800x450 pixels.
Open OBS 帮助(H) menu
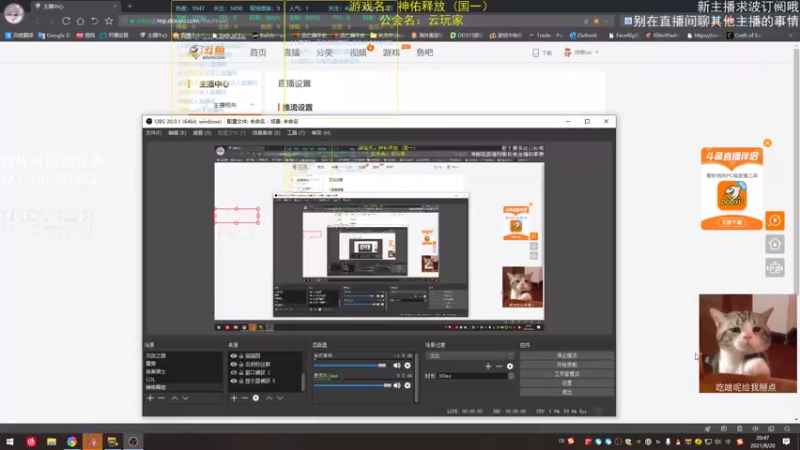(321, 133)
